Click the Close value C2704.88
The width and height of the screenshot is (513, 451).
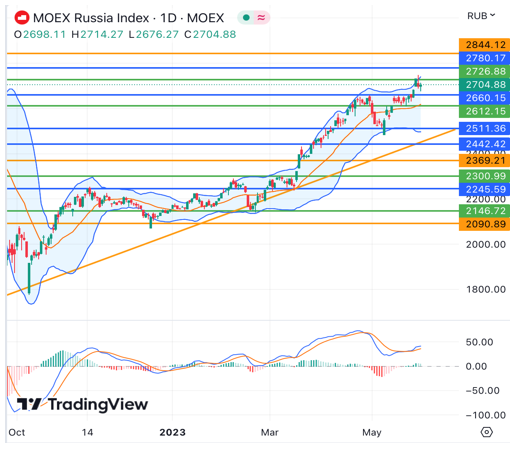coord(210,34)
